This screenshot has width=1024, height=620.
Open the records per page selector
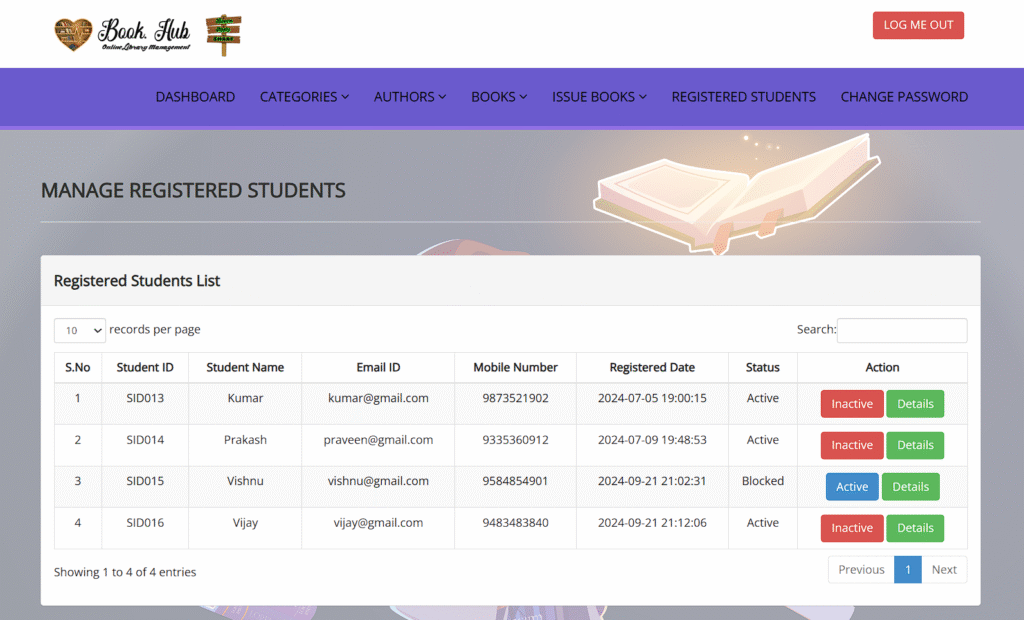pyautogui.click(x=80, y=331)
